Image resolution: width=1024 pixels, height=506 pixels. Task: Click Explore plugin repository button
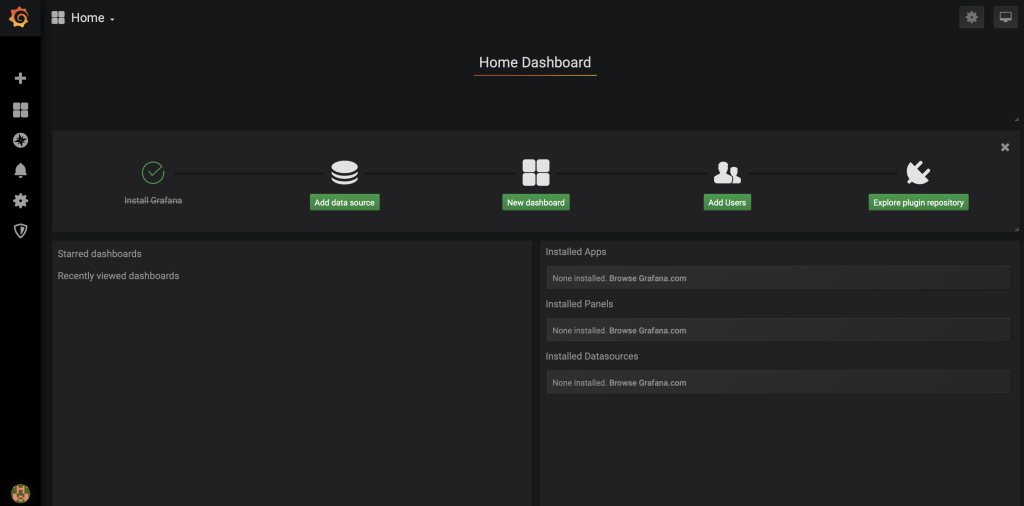coord(918,202)
